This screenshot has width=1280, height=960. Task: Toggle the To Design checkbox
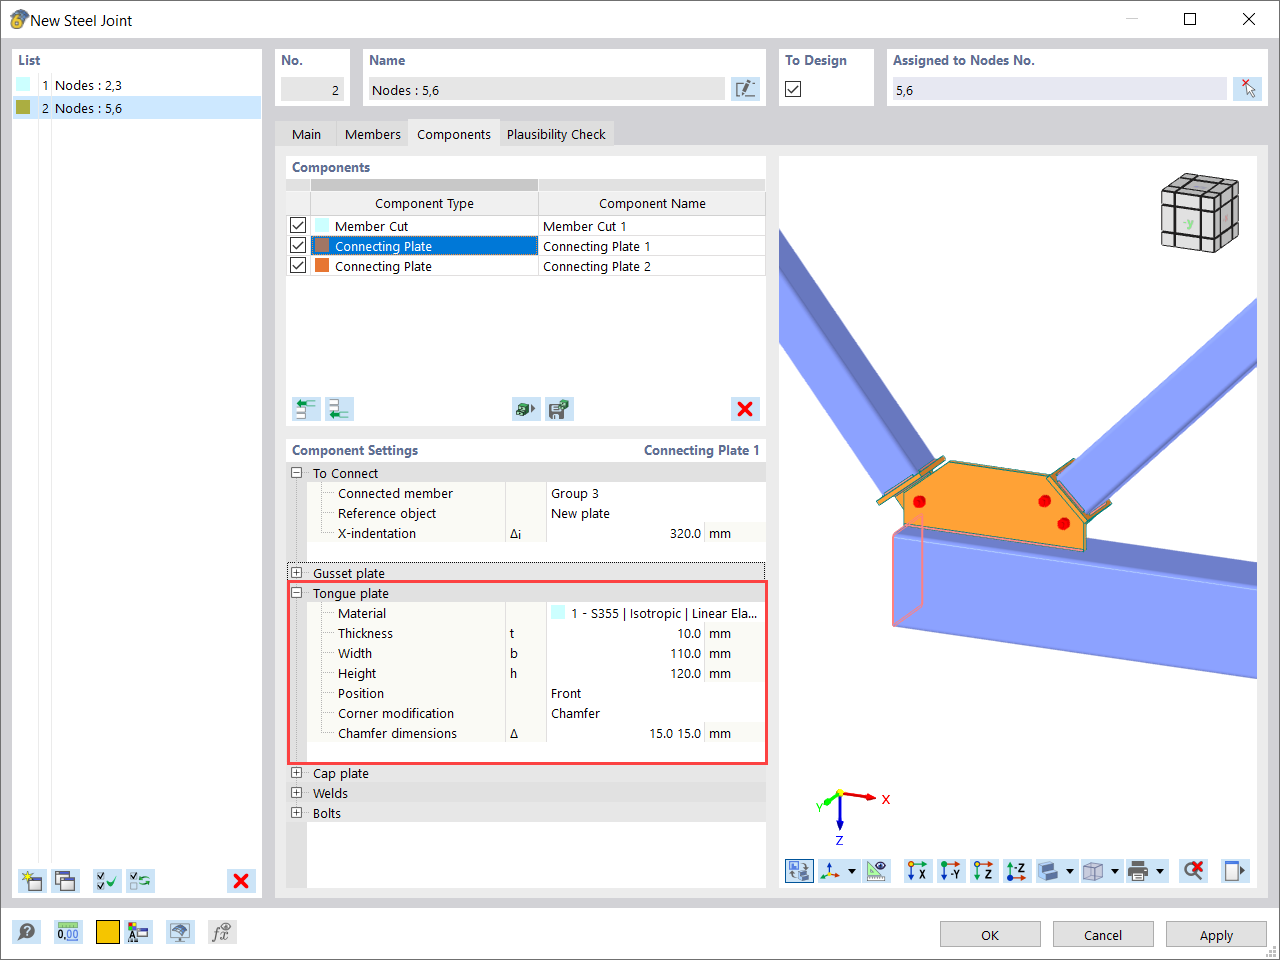(x=793, y=89)
